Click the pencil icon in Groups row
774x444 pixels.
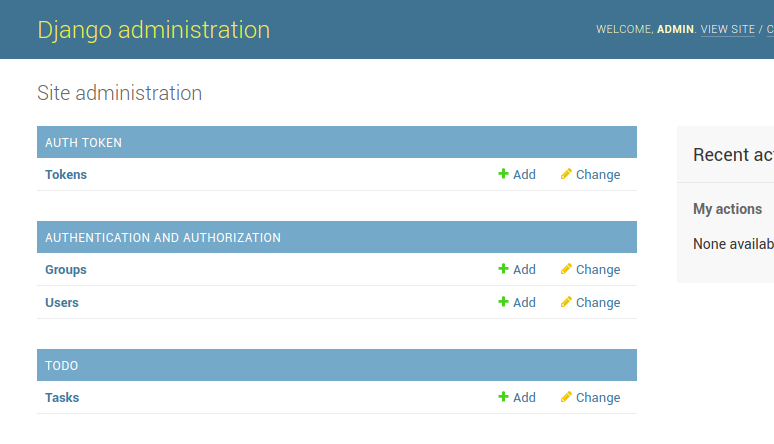[x=566, y=269]
